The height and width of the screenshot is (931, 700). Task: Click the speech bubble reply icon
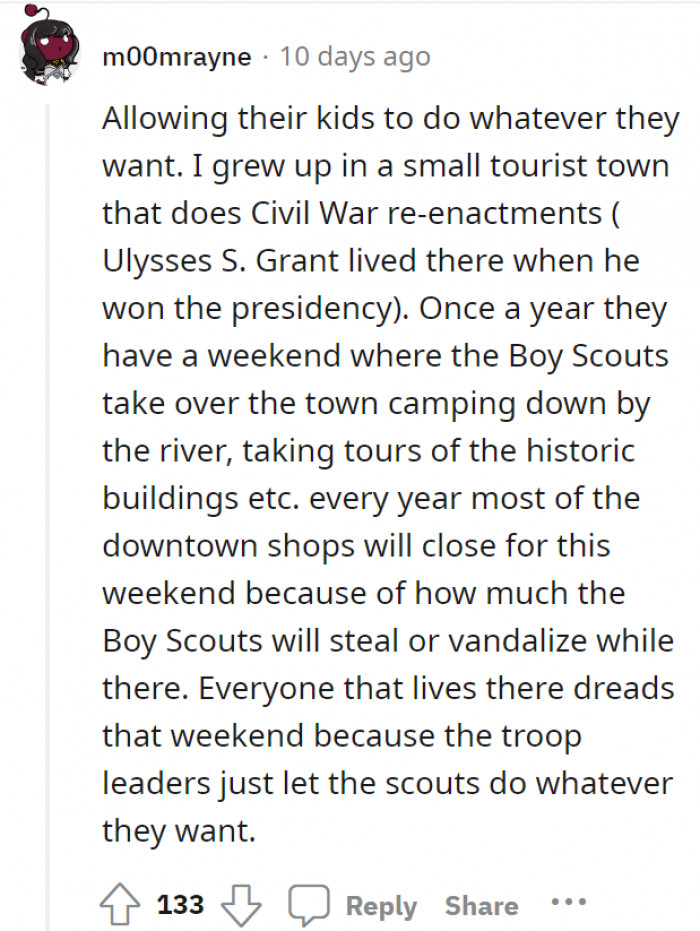(309, 905)
